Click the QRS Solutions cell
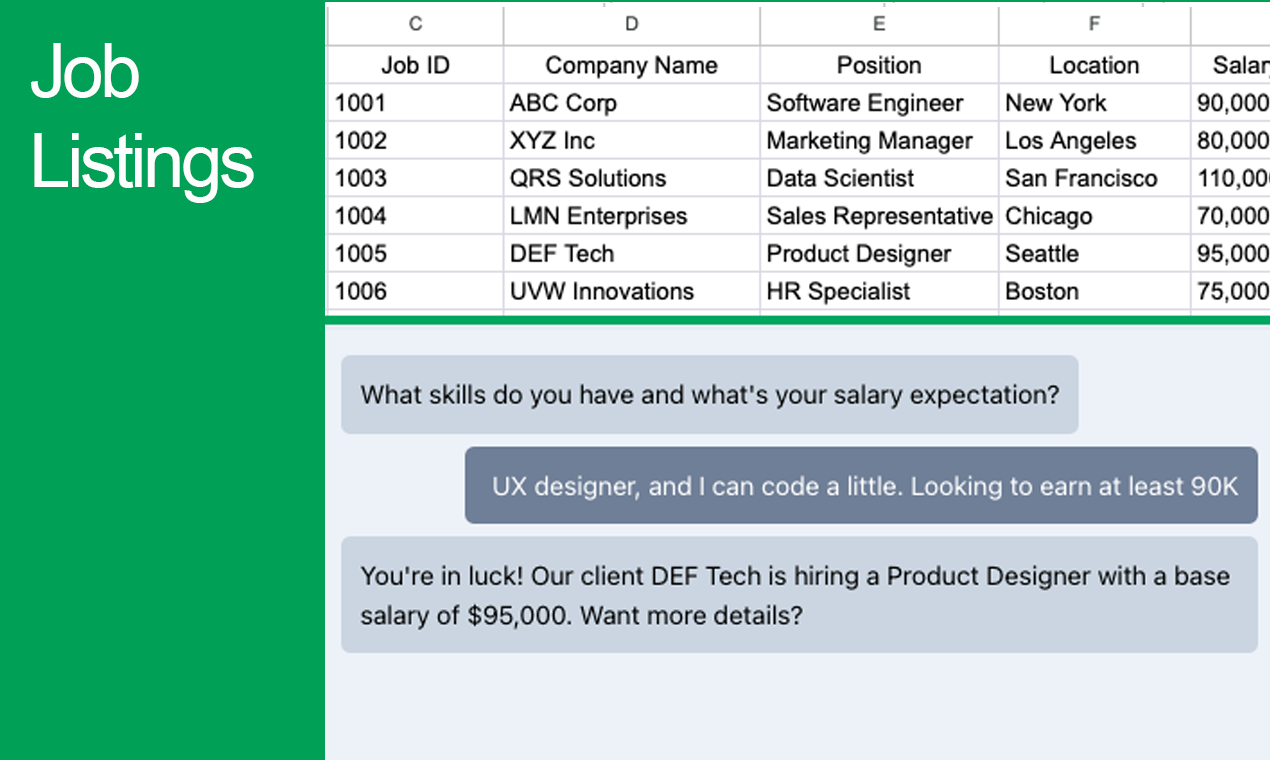Viewport: 1270px width, 760px height. pyautogui.click(x=631, y=178)
